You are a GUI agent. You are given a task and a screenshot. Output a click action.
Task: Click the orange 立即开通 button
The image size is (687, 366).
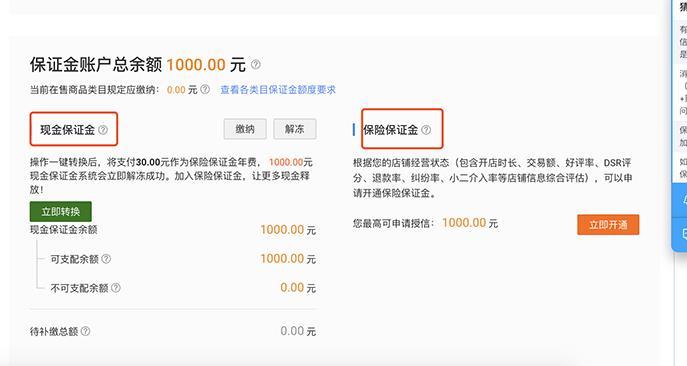tap(608, 225)
